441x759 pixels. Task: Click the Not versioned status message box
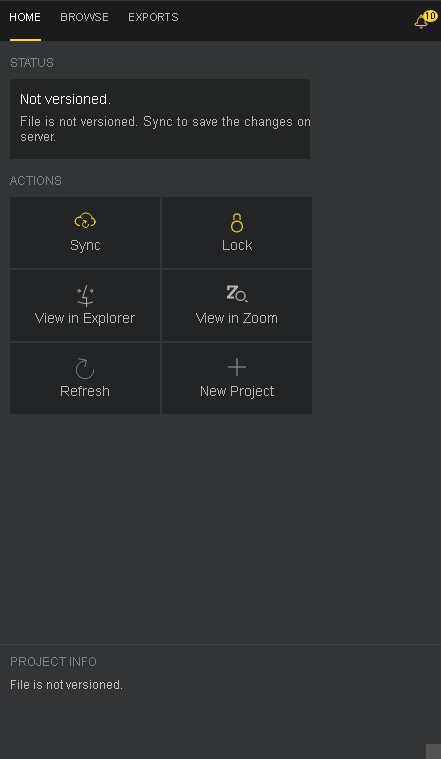tap(160, 119)
